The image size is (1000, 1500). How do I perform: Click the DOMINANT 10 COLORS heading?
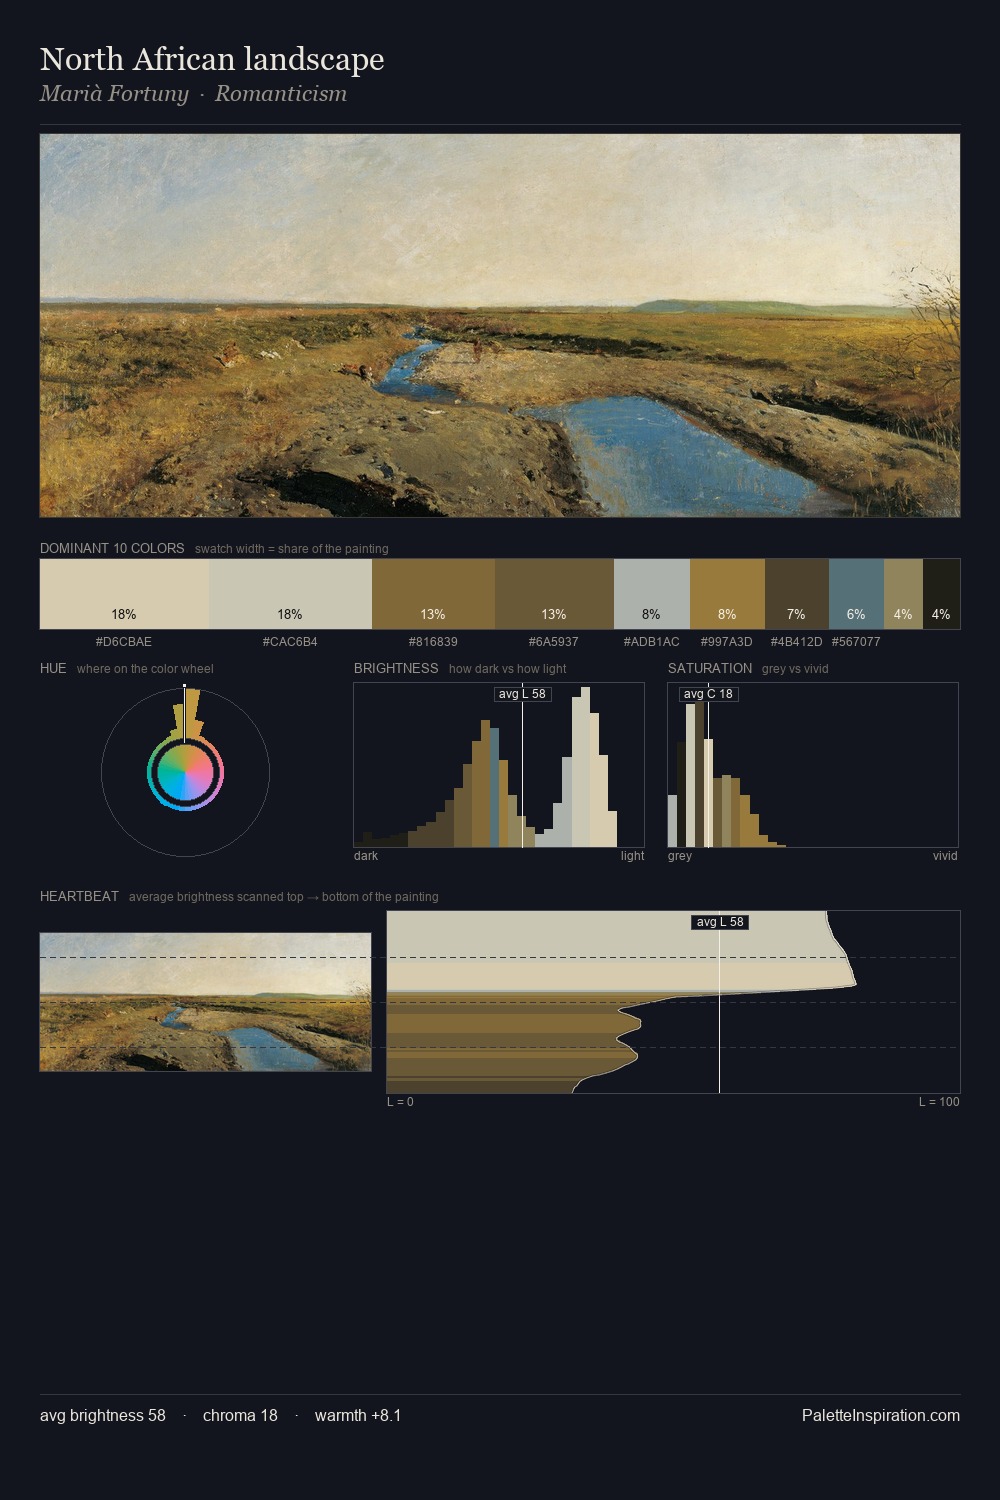(x=112, y=548)
